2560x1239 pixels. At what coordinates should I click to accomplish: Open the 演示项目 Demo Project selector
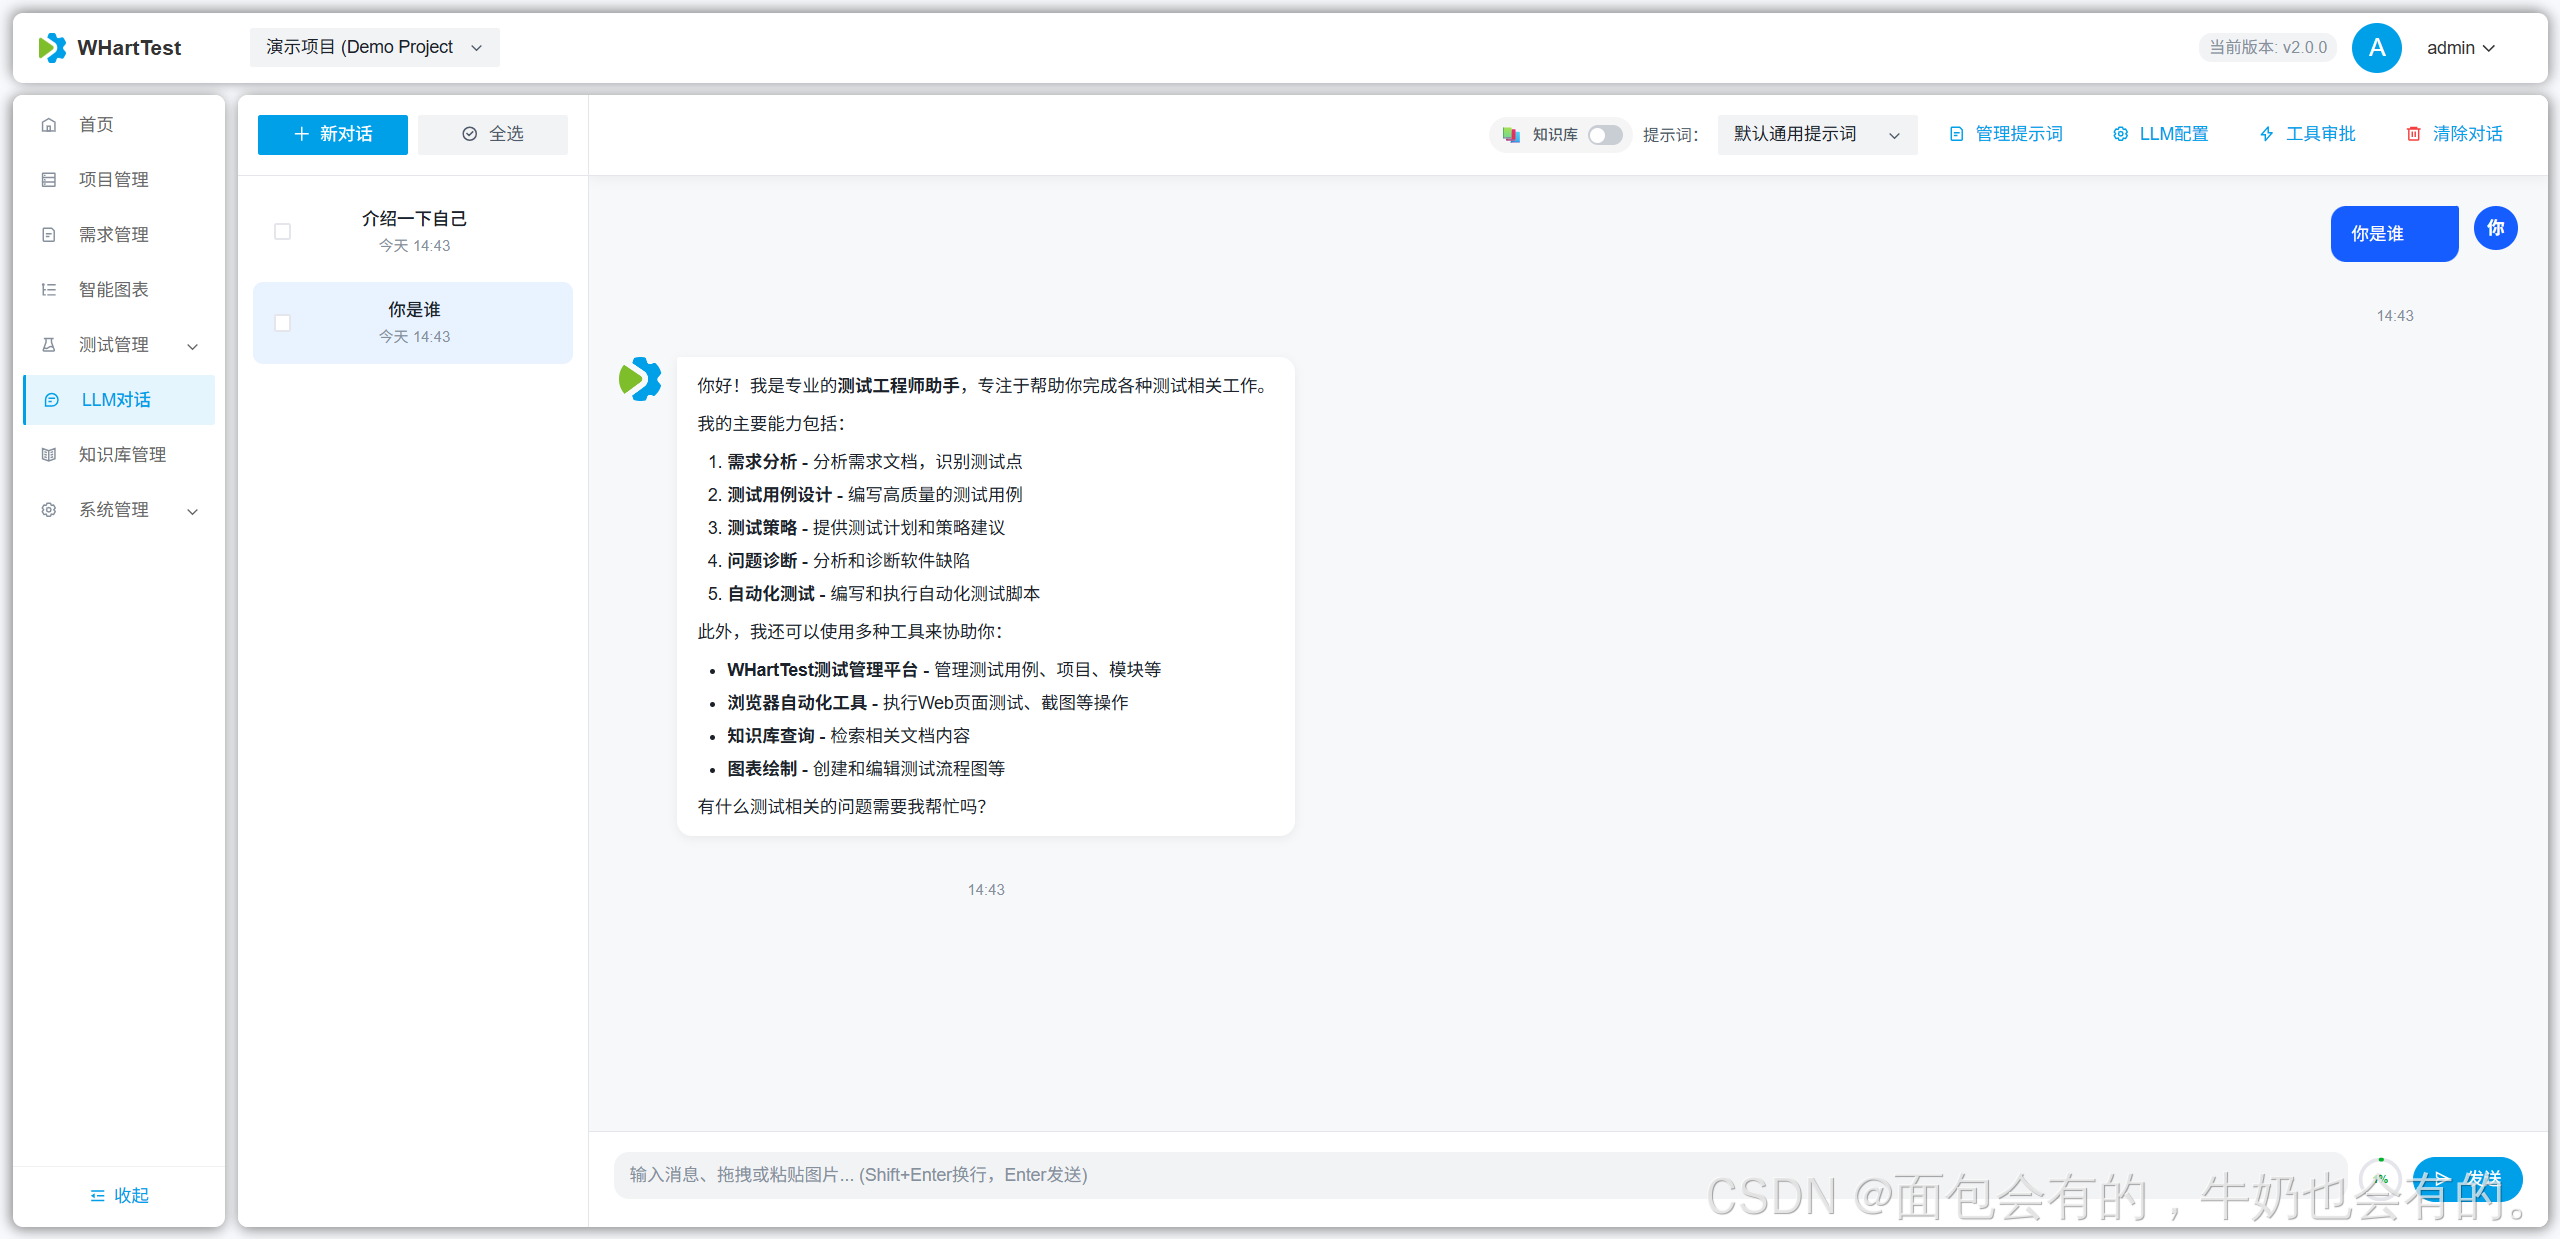click(x=373, y=47)
